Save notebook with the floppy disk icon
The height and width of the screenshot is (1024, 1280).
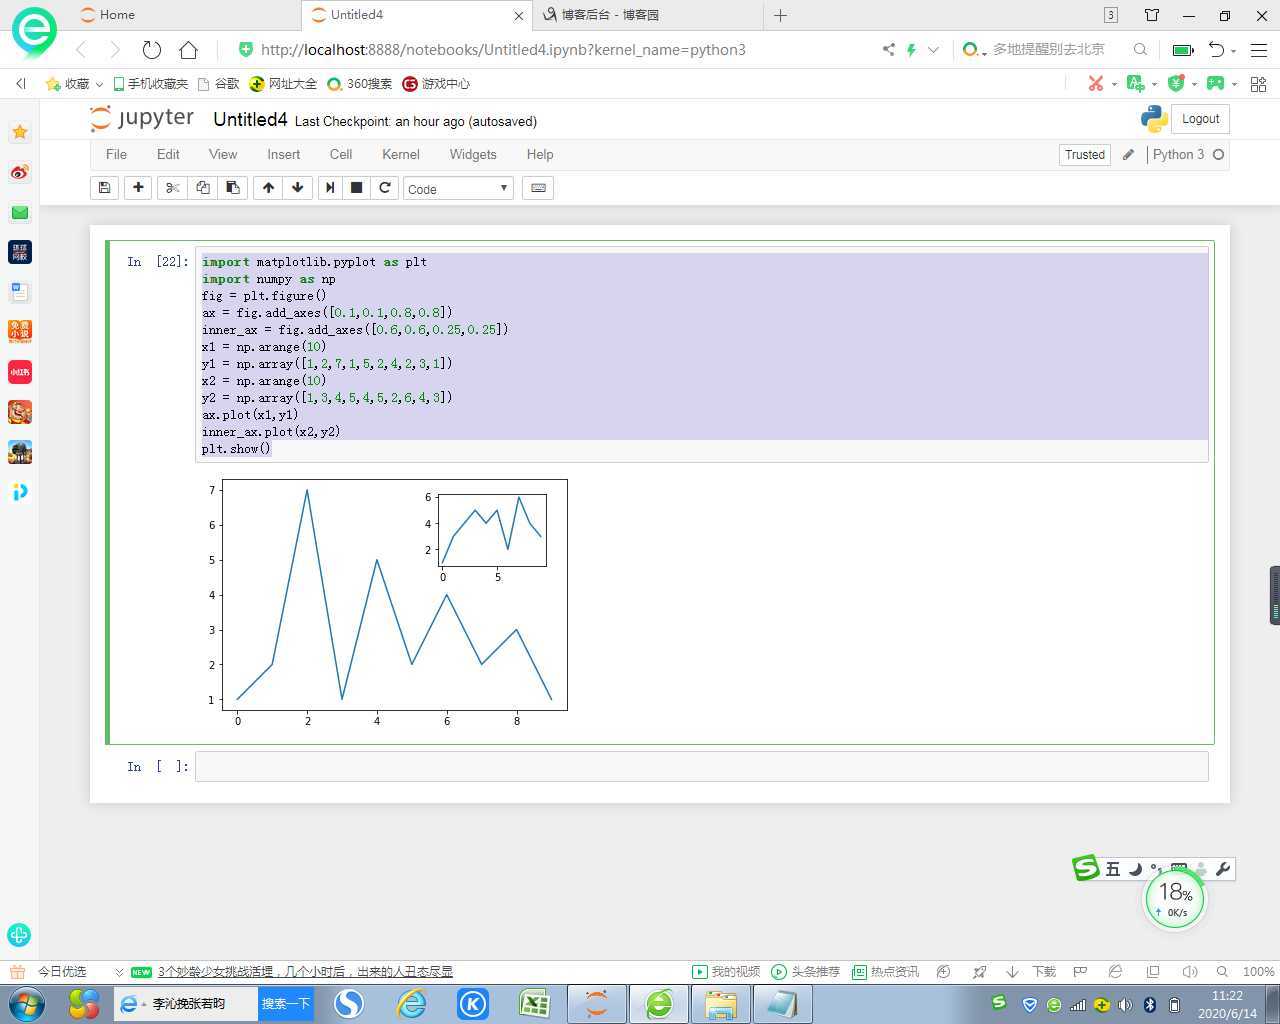click(104, 188)
